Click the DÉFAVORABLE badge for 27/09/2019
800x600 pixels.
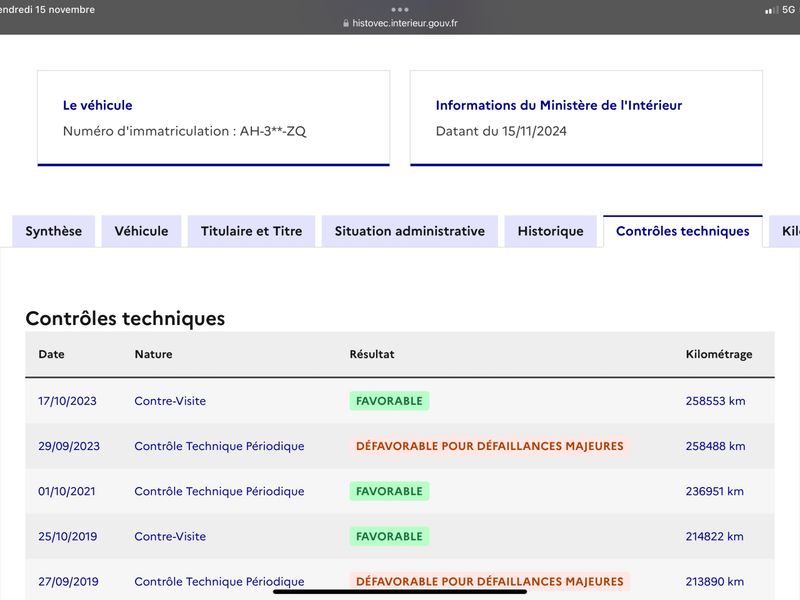click(490, 582)
